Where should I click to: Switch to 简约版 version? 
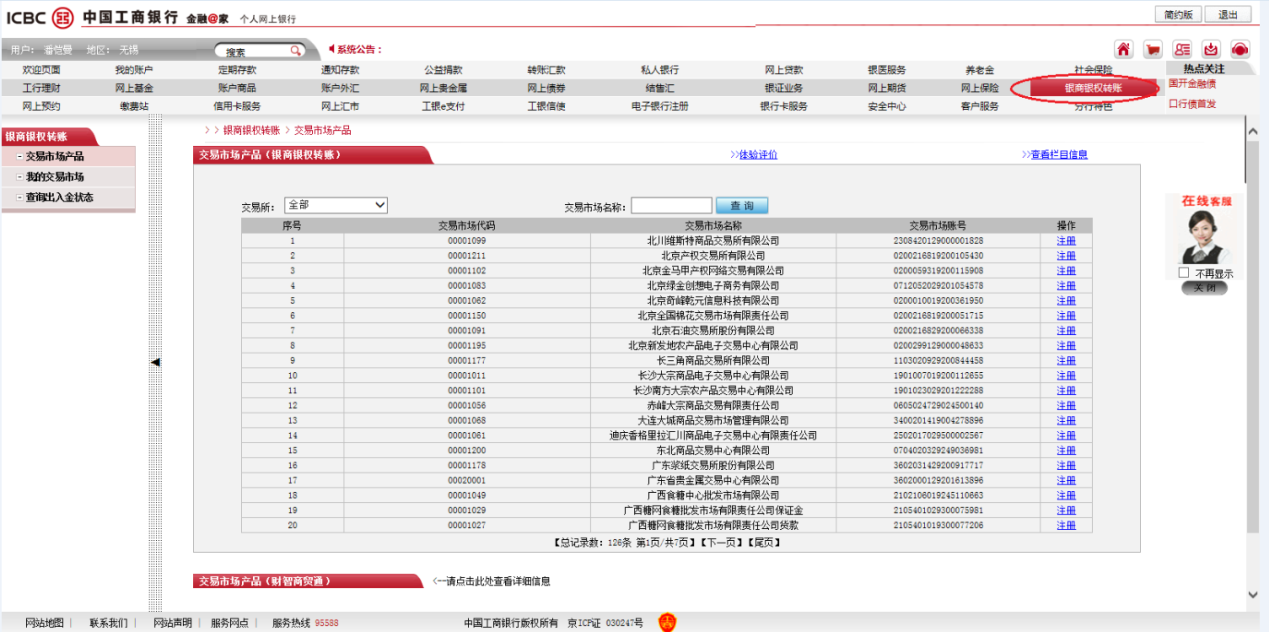(x=1177, y=15)
